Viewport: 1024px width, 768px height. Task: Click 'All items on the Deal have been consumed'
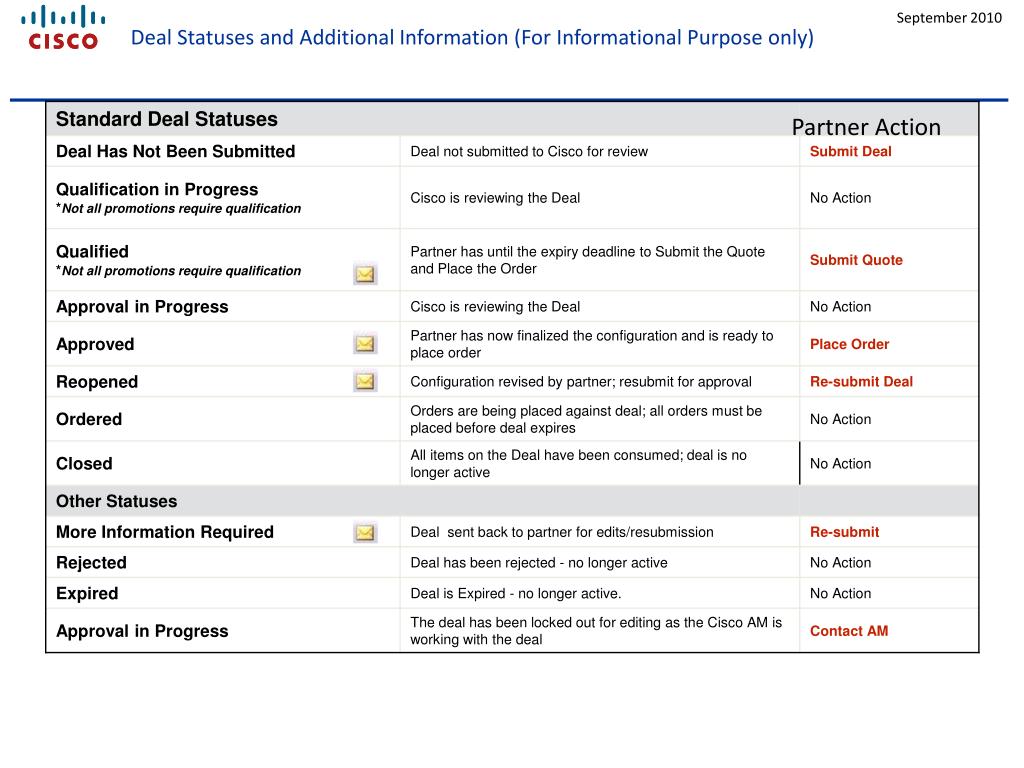pyautogui.click(x=578, y=464)
